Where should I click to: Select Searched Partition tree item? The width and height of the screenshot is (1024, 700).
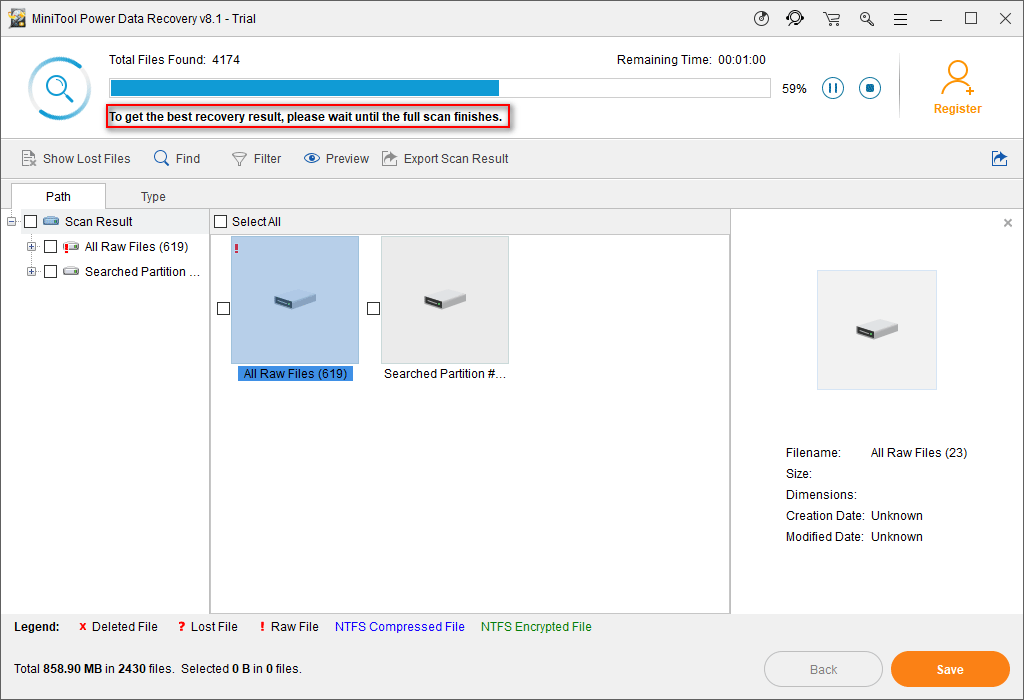click(x=142, y=272)
